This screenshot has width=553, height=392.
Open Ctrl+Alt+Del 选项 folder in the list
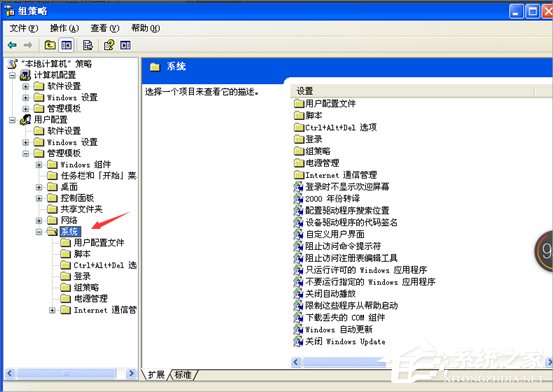tap(335, 127)
